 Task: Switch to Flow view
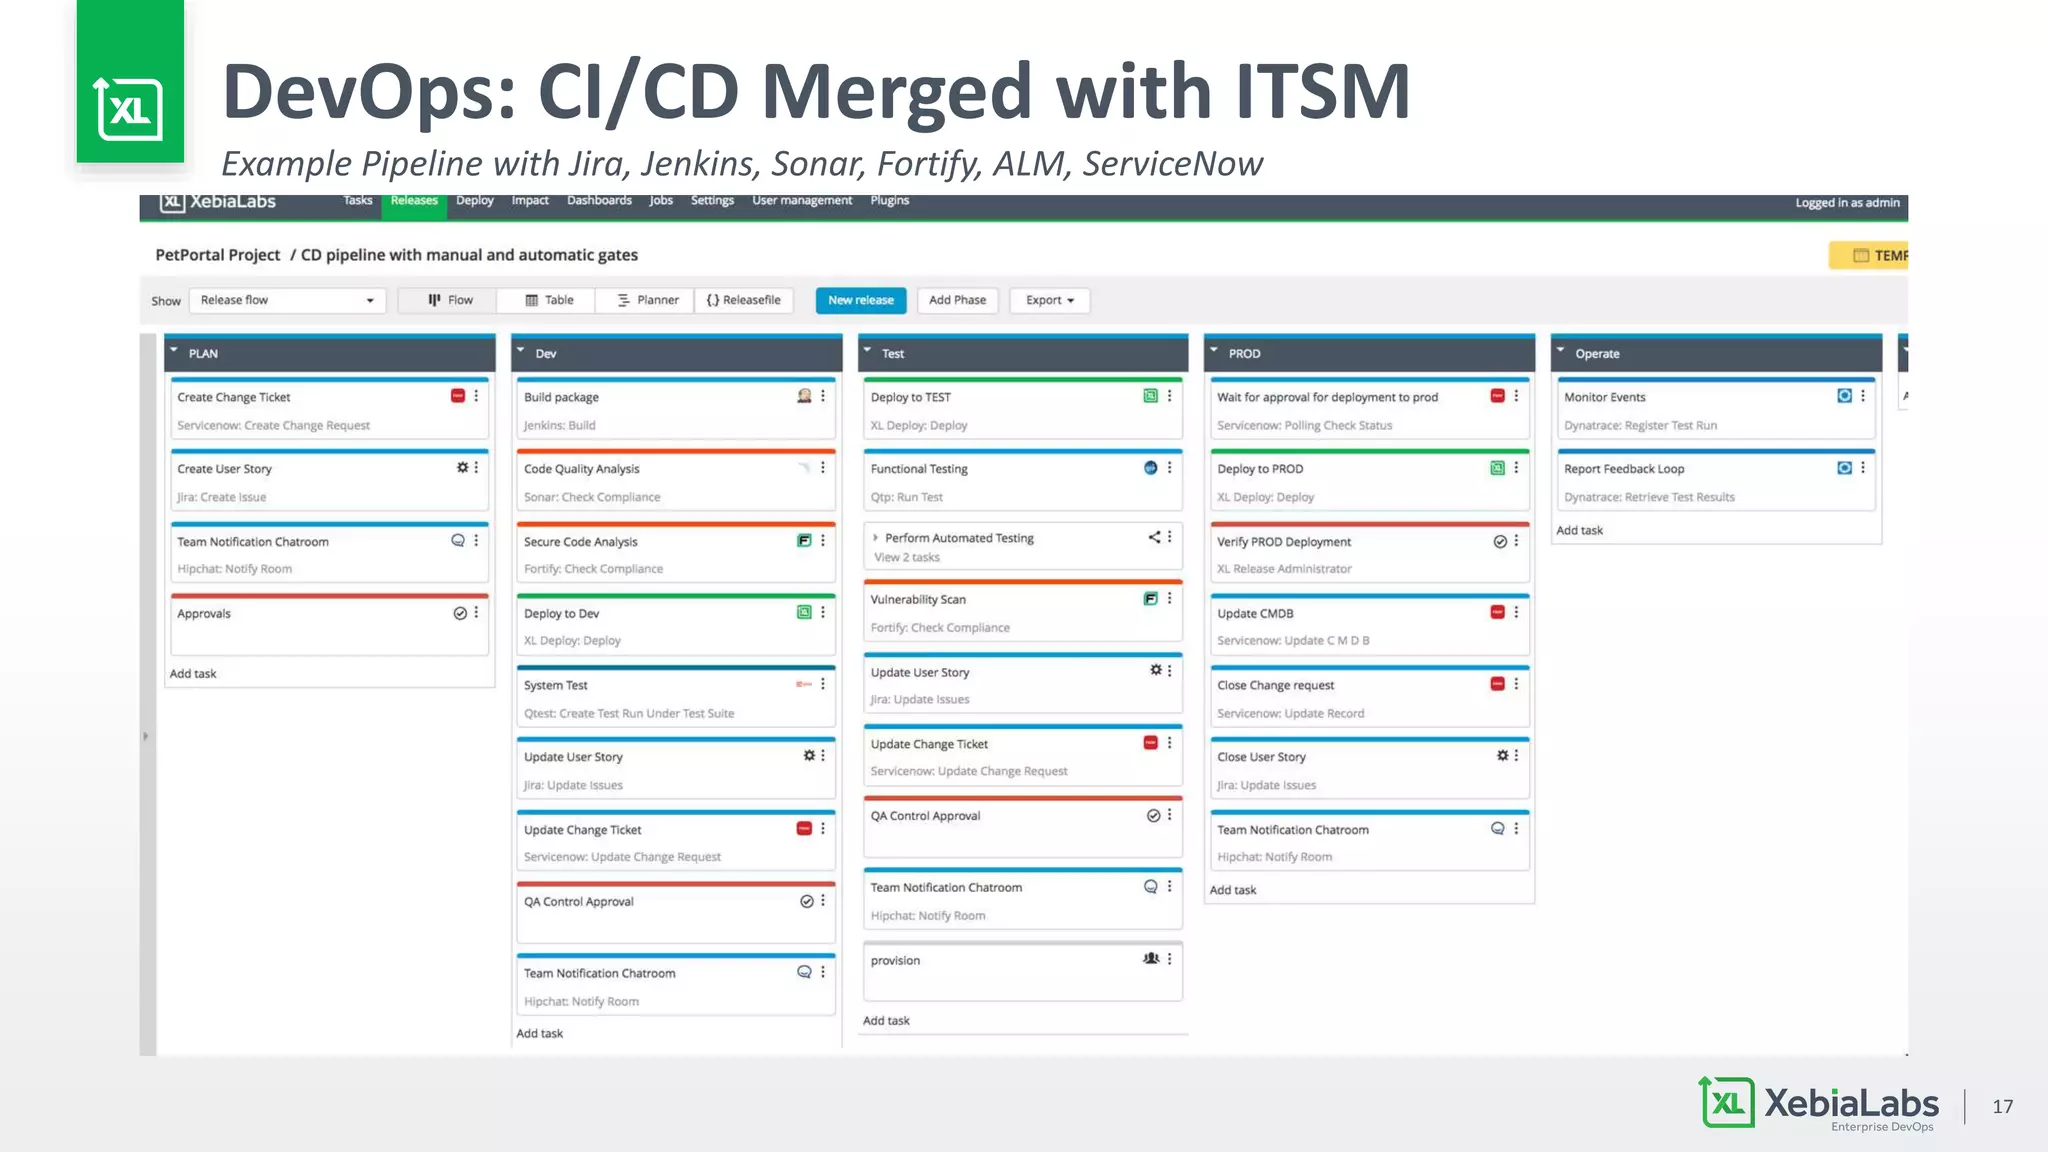[x=450, y=300]
